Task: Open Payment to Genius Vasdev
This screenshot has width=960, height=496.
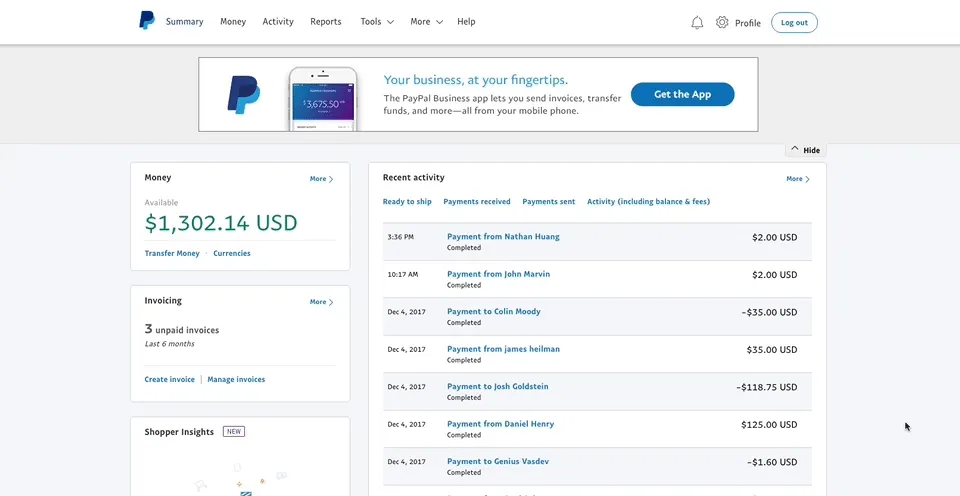Action: coord(498,461)
